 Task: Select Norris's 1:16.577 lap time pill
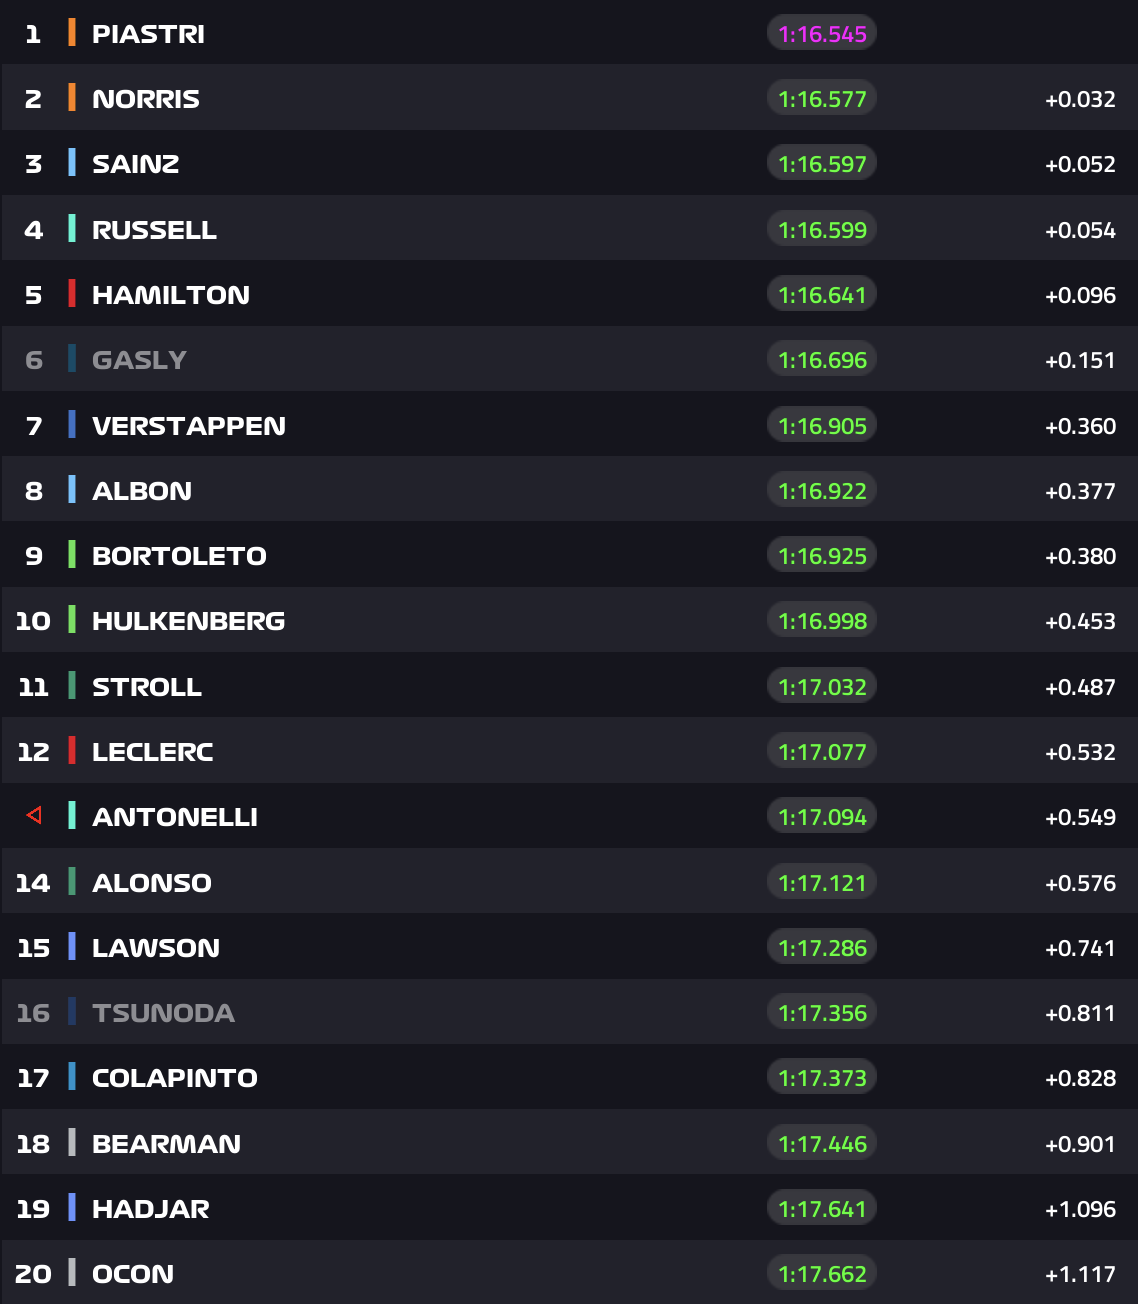click(x=822, y=99)
